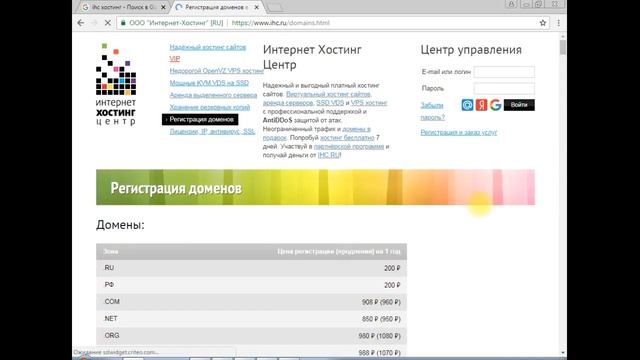Click the .РФ zone row
Image resolution: width=640 pixels, height=360 pixels.
251,285
